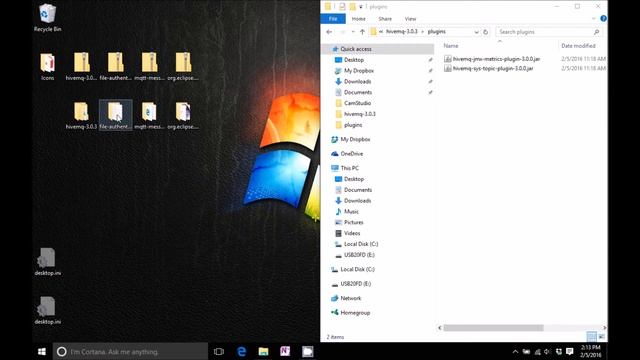Click the Back arrow in Explorer
This screenshot has width=640, height=360.
pos(329,32)
